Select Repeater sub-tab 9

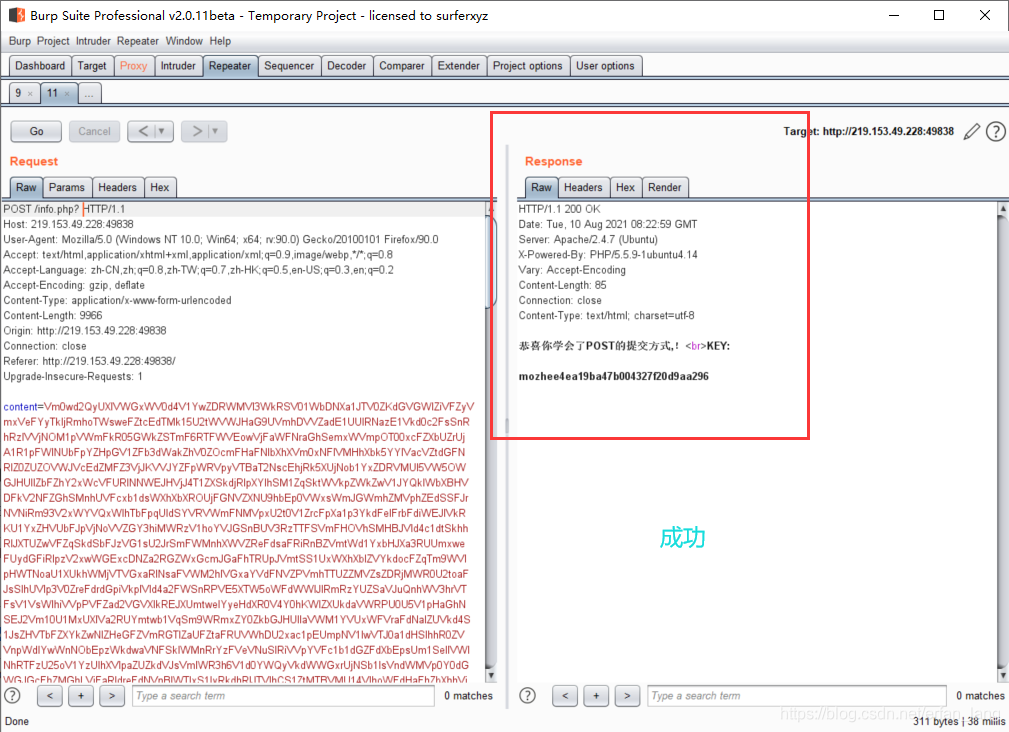(x=18, y=93)
